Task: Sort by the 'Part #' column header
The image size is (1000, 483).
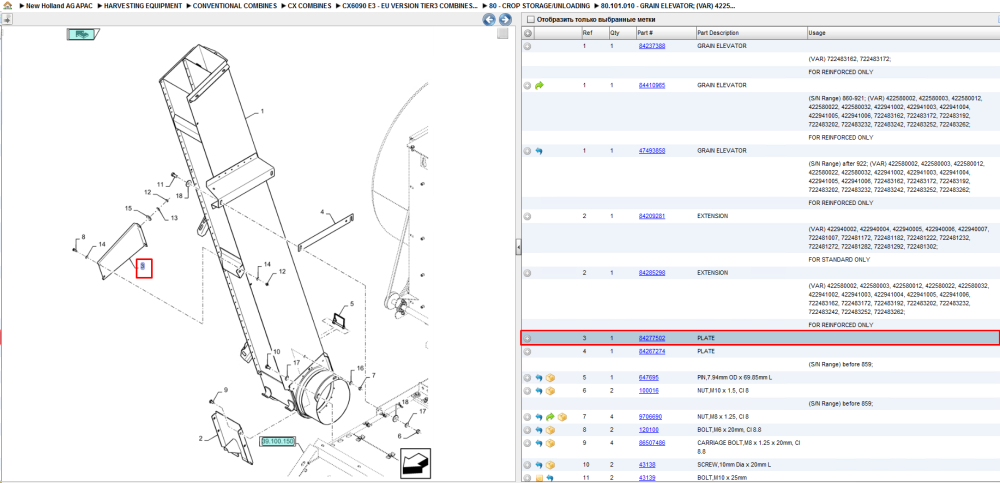Action: coord(665,33)
